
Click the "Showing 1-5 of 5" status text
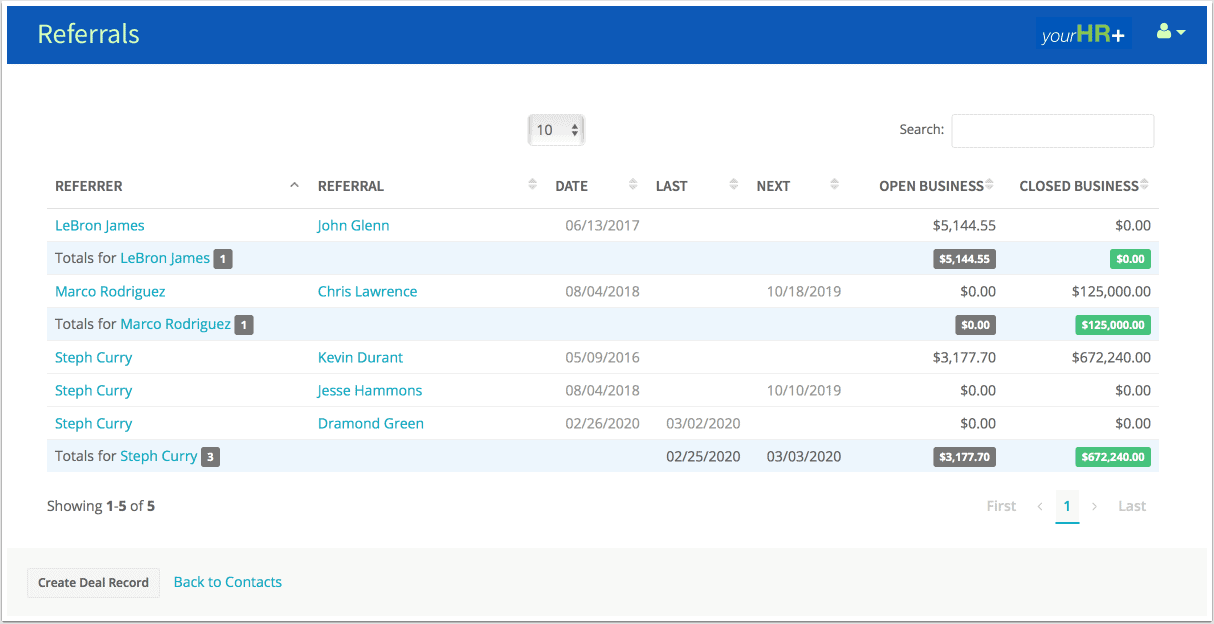coord(101,506)
